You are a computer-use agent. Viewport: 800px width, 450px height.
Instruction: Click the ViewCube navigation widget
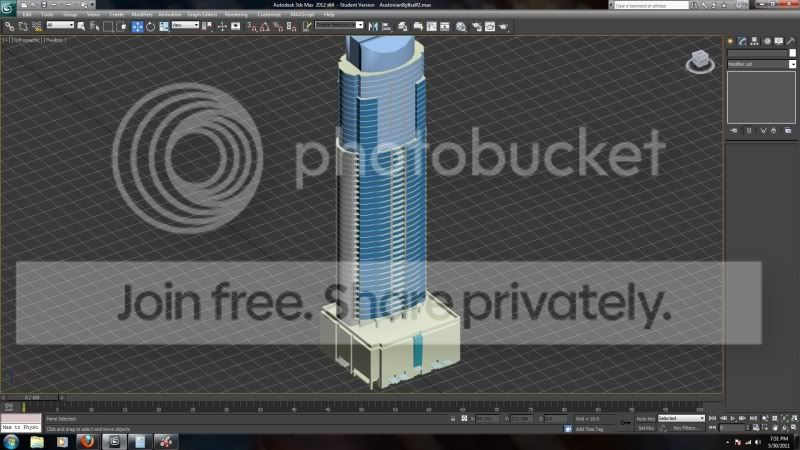tap(700, 62)
